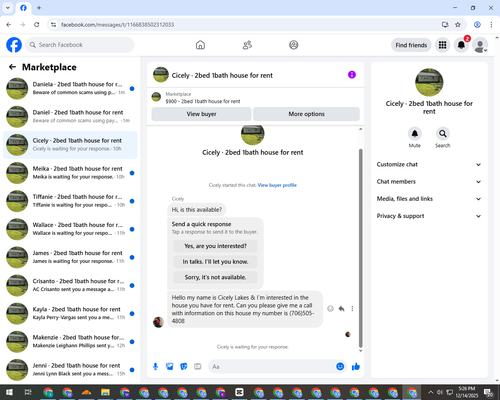Open conversation information purple icon
This screenshot has width=500, height=400.
click(352, 75)
